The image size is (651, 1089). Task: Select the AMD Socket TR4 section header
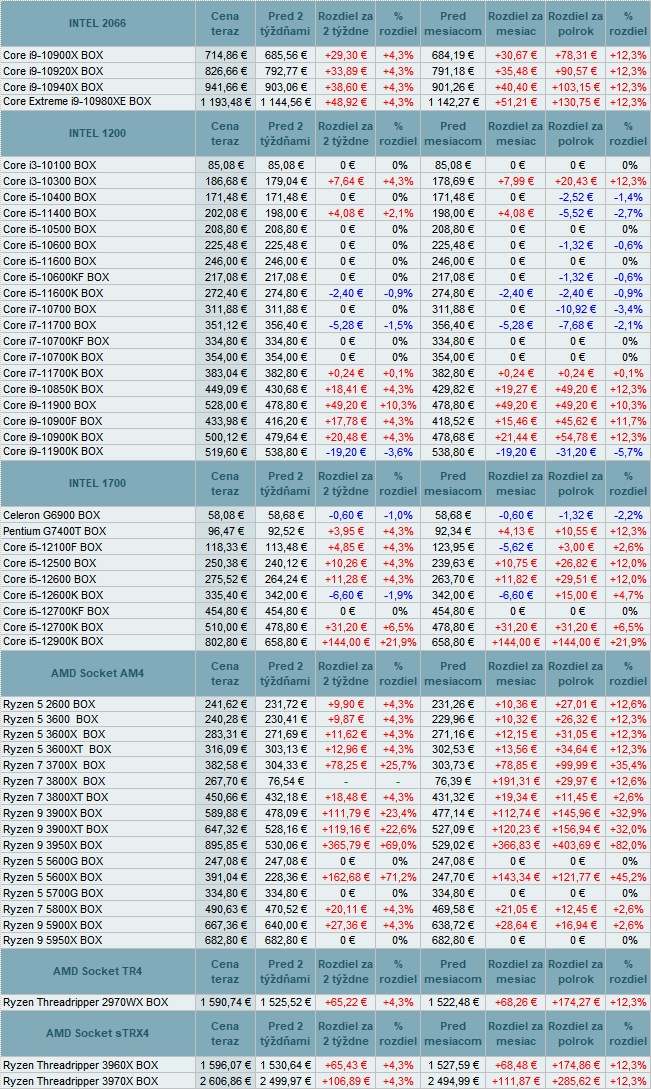(97, 971)
